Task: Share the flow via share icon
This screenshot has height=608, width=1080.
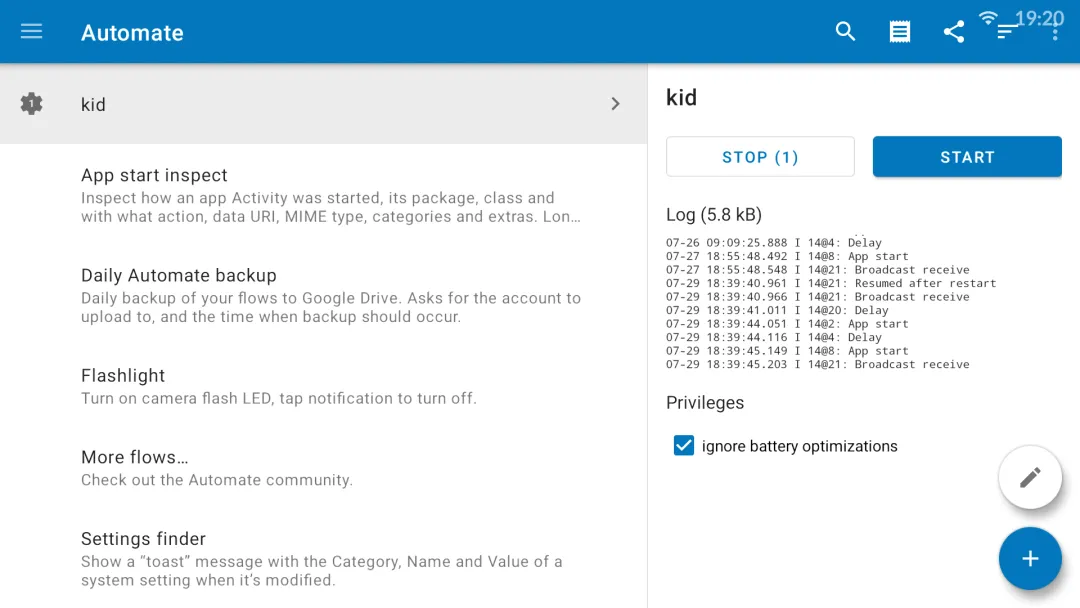Action: [x=953, y=32]
